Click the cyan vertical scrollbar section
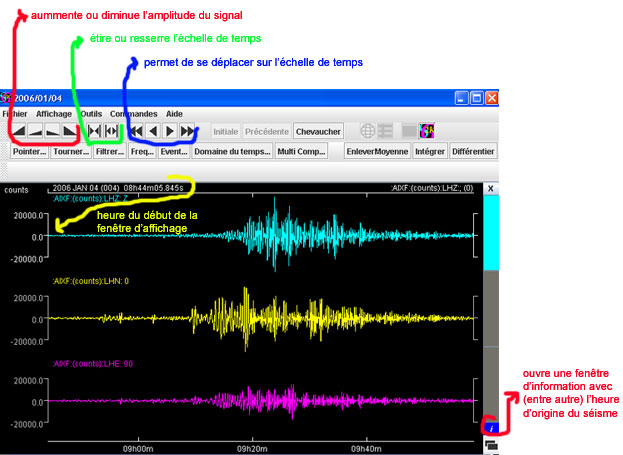Viewport: 623px width, 455px height. coord(490,230)
